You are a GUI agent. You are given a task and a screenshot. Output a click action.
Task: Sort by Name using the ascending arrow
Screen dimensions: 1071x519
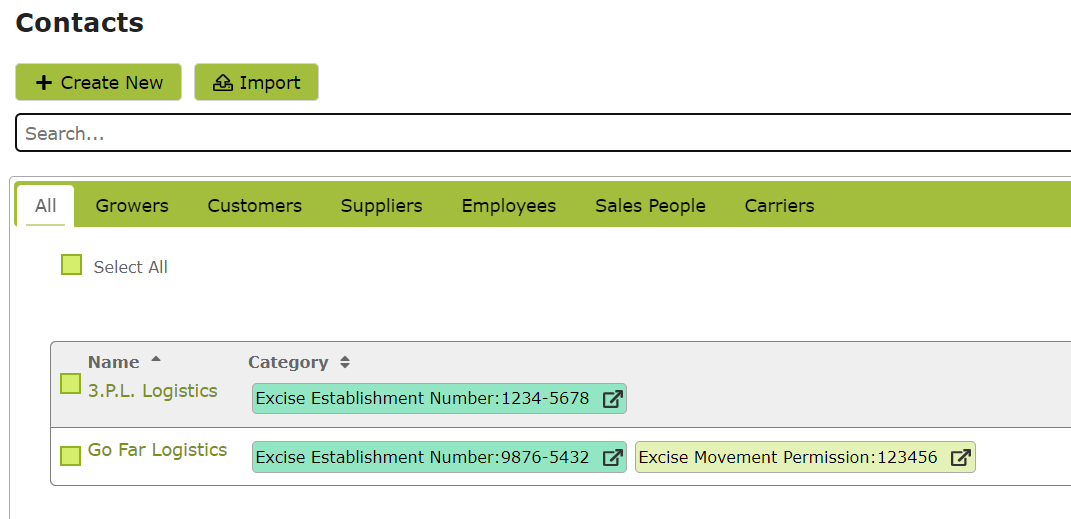coord(156,359)
